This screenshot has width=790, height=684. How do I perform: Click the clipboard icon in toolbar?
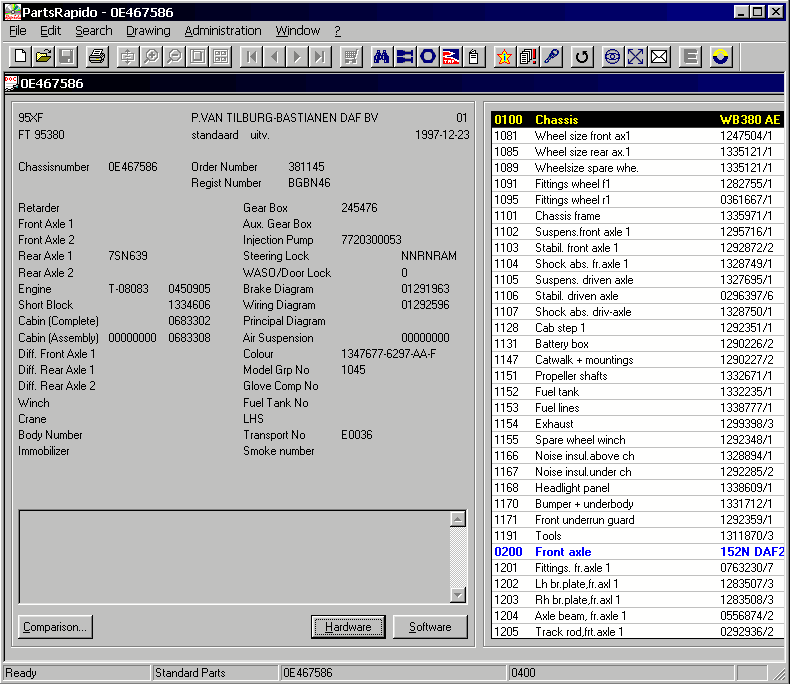tap(474, 56)
